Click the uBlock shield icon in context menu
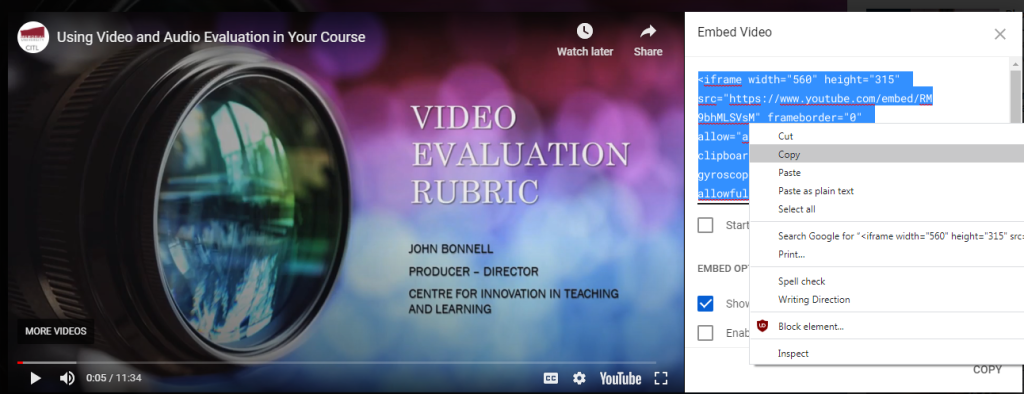The image size is (1024, 394). tap(762, 326)
